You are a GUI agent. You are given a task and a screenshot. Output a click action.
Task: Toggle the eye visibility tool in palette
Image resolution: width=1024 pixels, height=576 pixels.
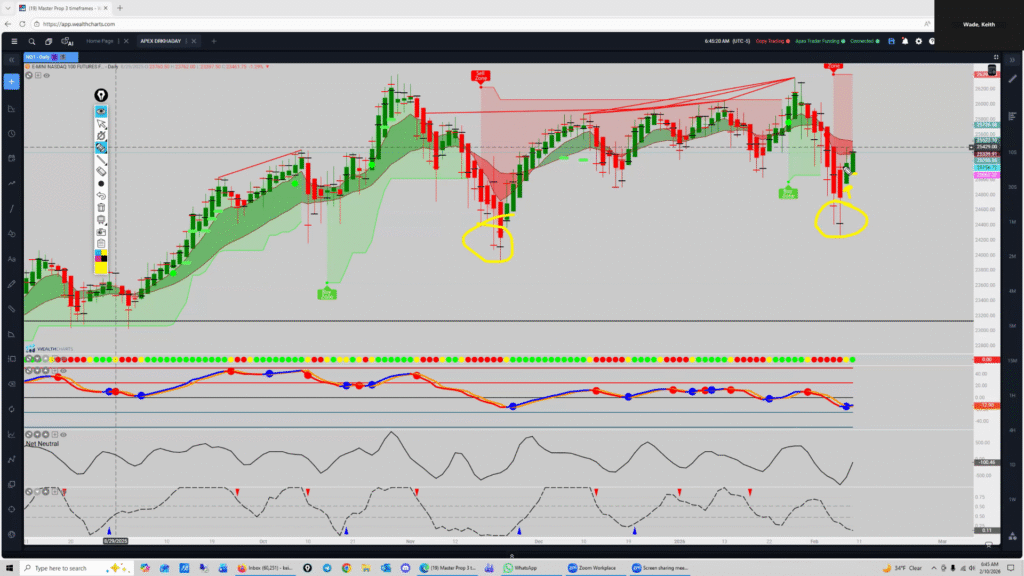pos(101,111)
